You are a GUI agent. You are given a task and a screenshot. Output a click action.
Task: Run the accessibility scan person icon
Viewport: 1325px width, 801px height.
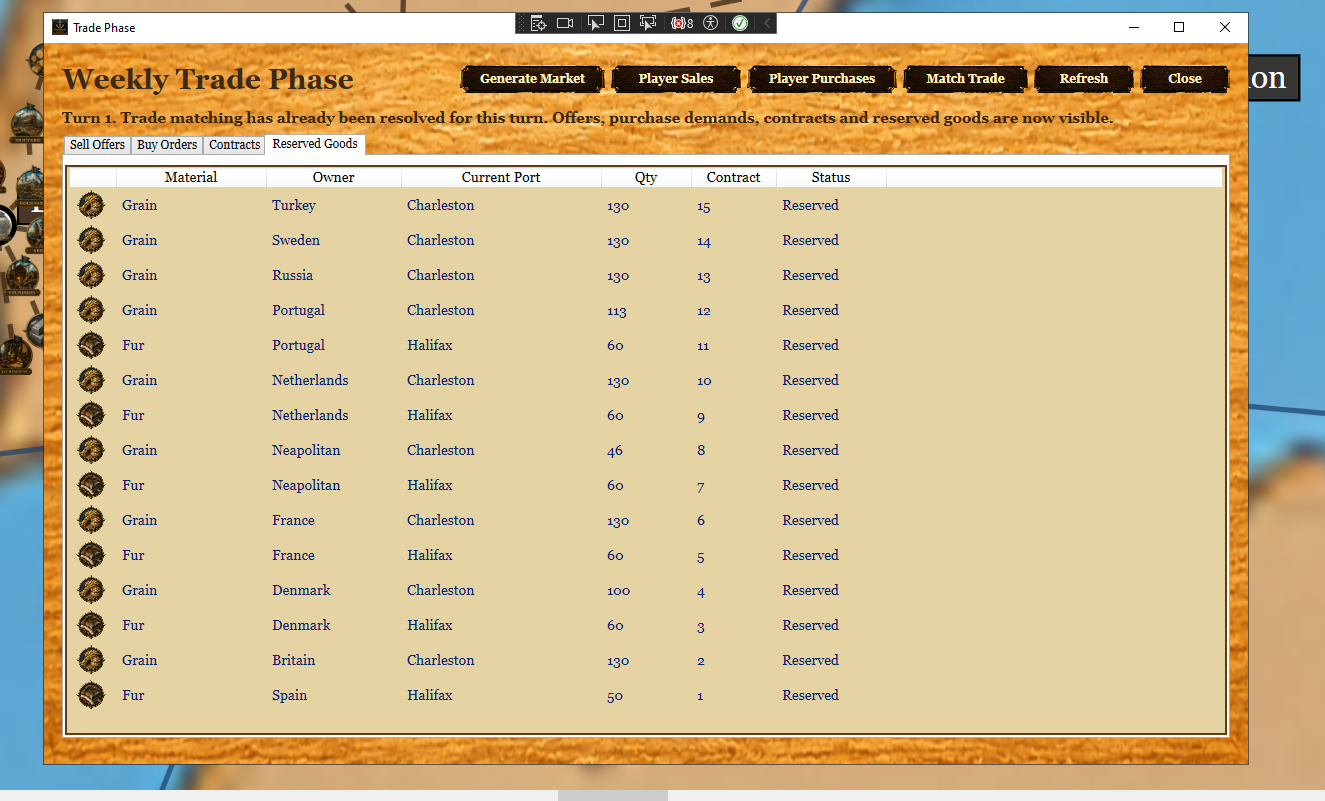click(x=711, y=23)
